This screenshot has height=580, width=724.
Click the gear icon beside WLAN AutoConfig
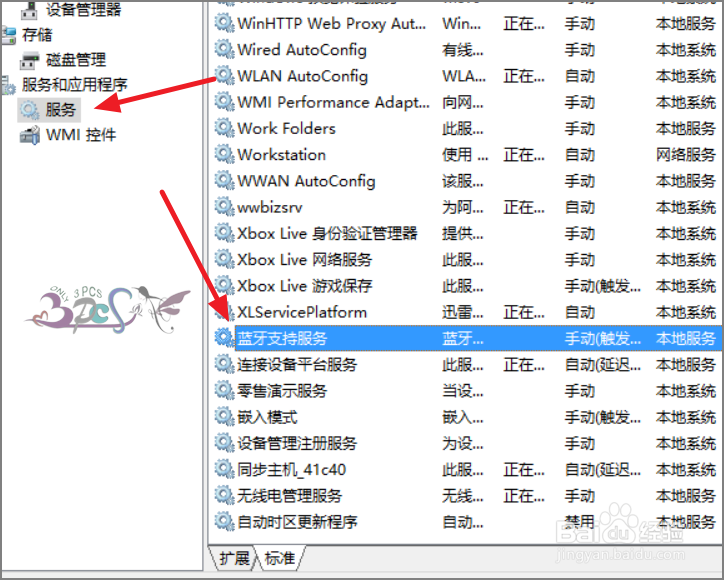224,76
